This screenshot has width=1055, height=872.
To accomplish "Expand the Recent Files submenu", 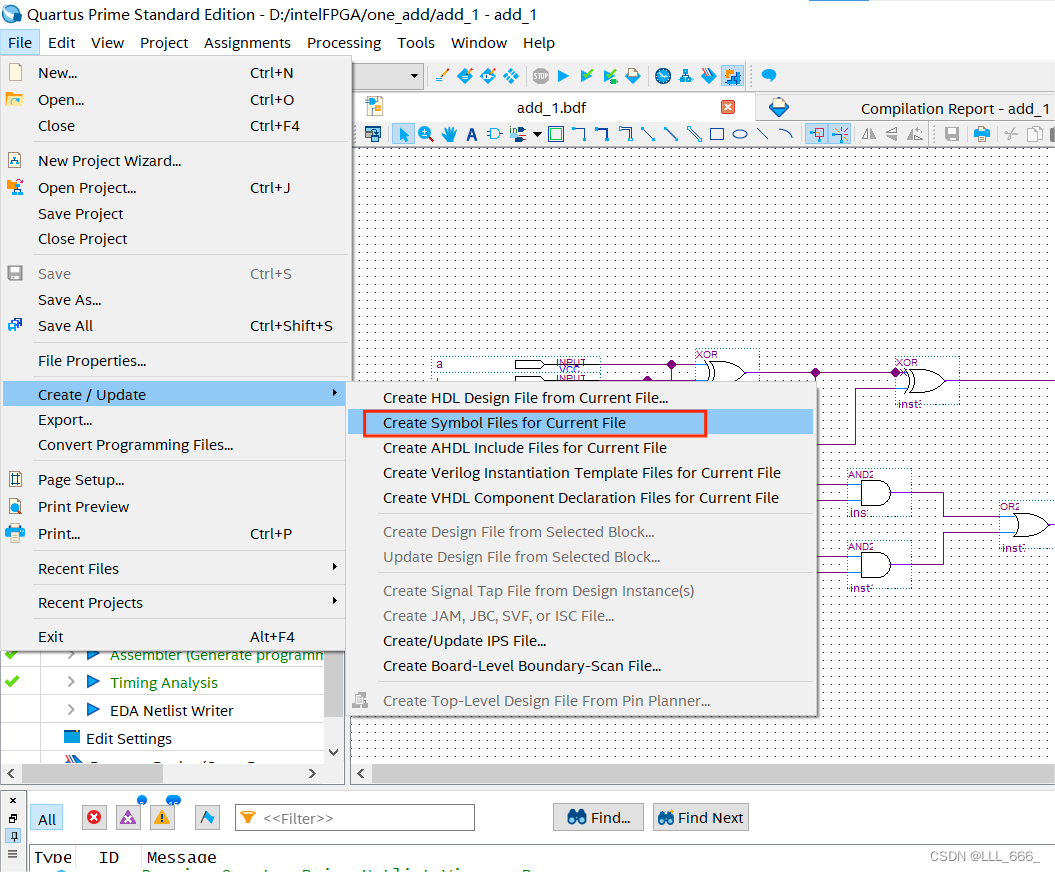I will (175, 569).
